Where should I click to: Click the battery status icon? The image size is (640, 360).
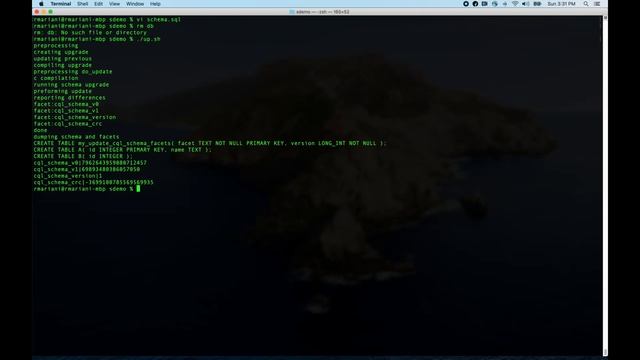point(538,4)
